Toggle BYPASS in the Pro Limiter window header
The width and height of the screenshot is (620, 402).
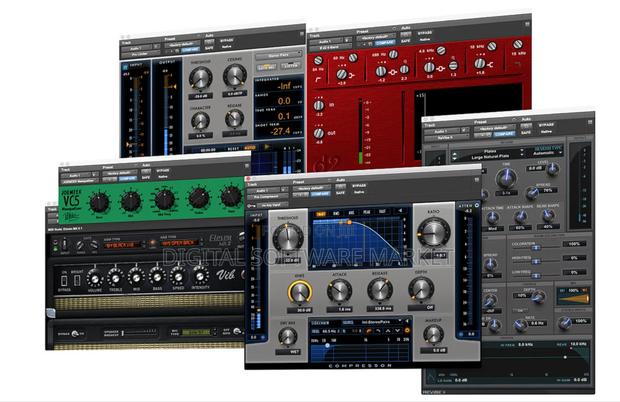tap(227, 40)
